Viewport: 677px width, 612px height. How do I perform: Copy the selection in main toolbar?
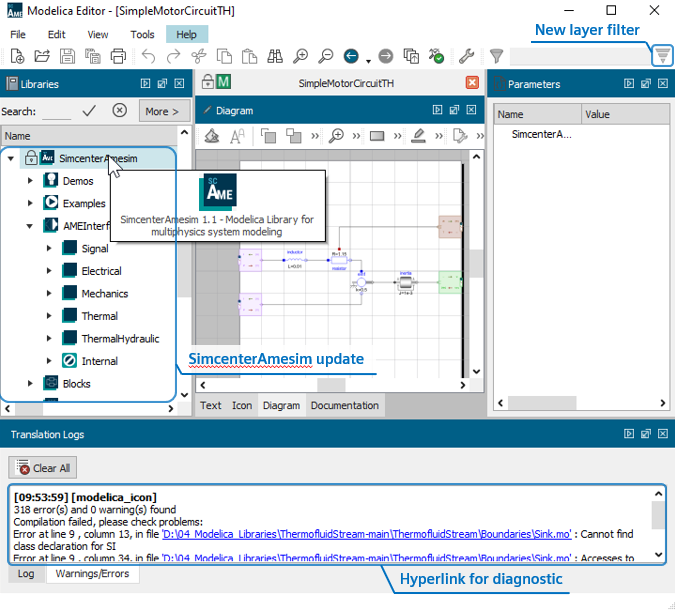point(224,56)
